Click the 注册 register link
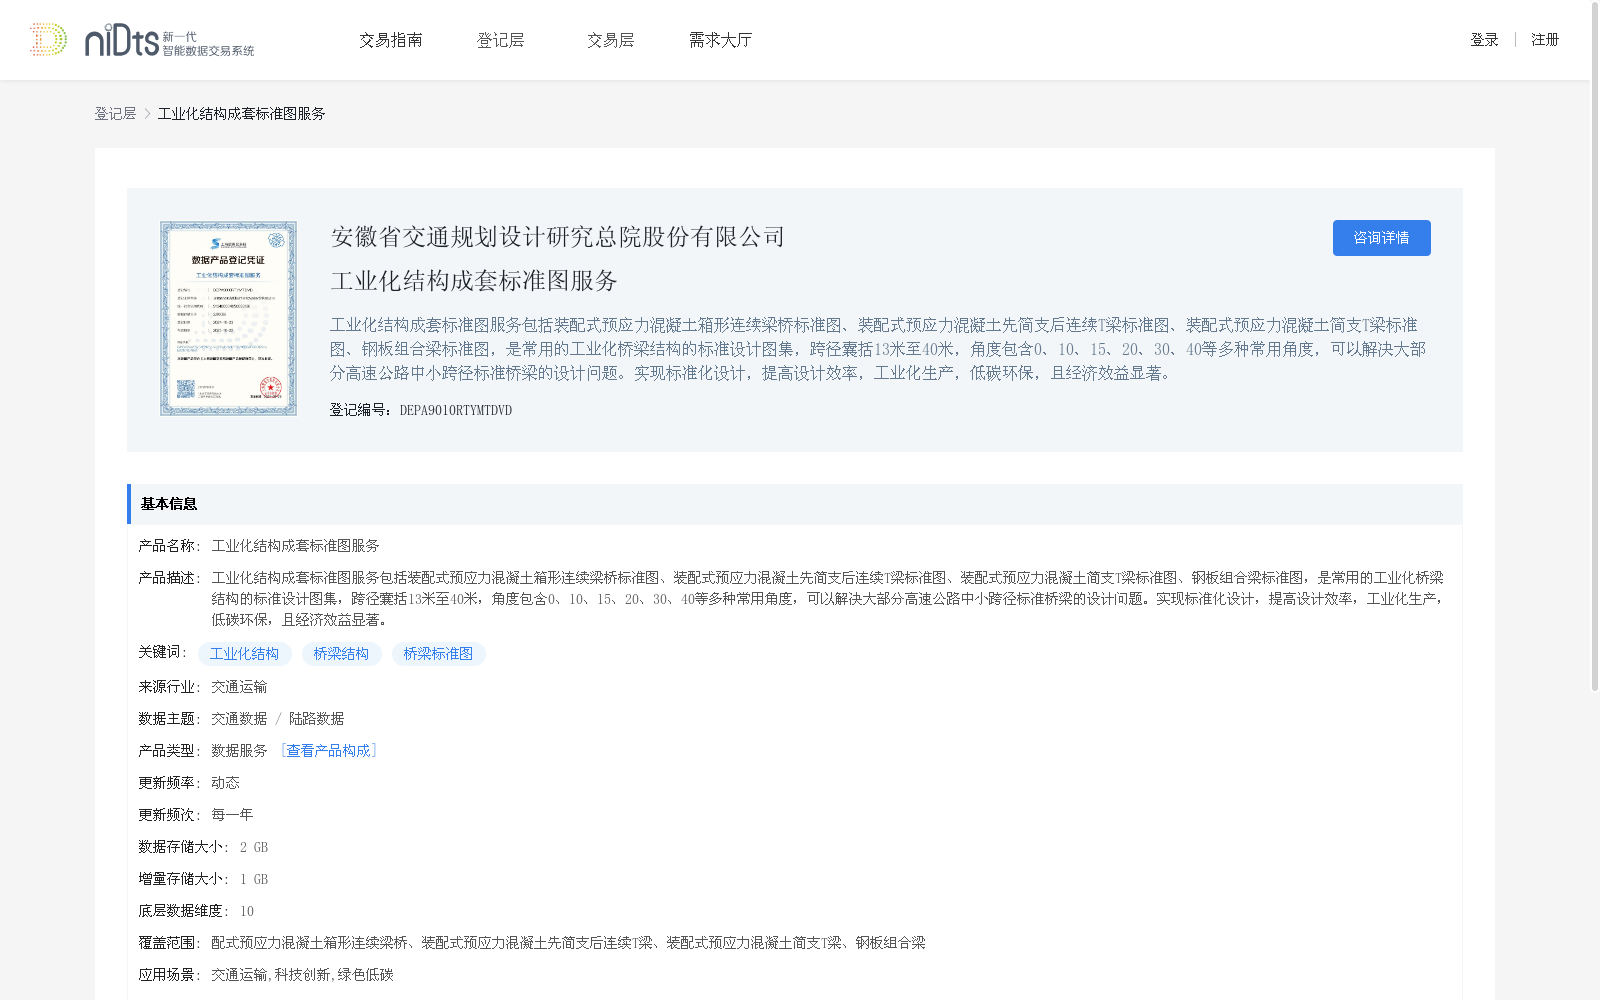Screen dimensions: 1600x1000 tap(1545, 40)
